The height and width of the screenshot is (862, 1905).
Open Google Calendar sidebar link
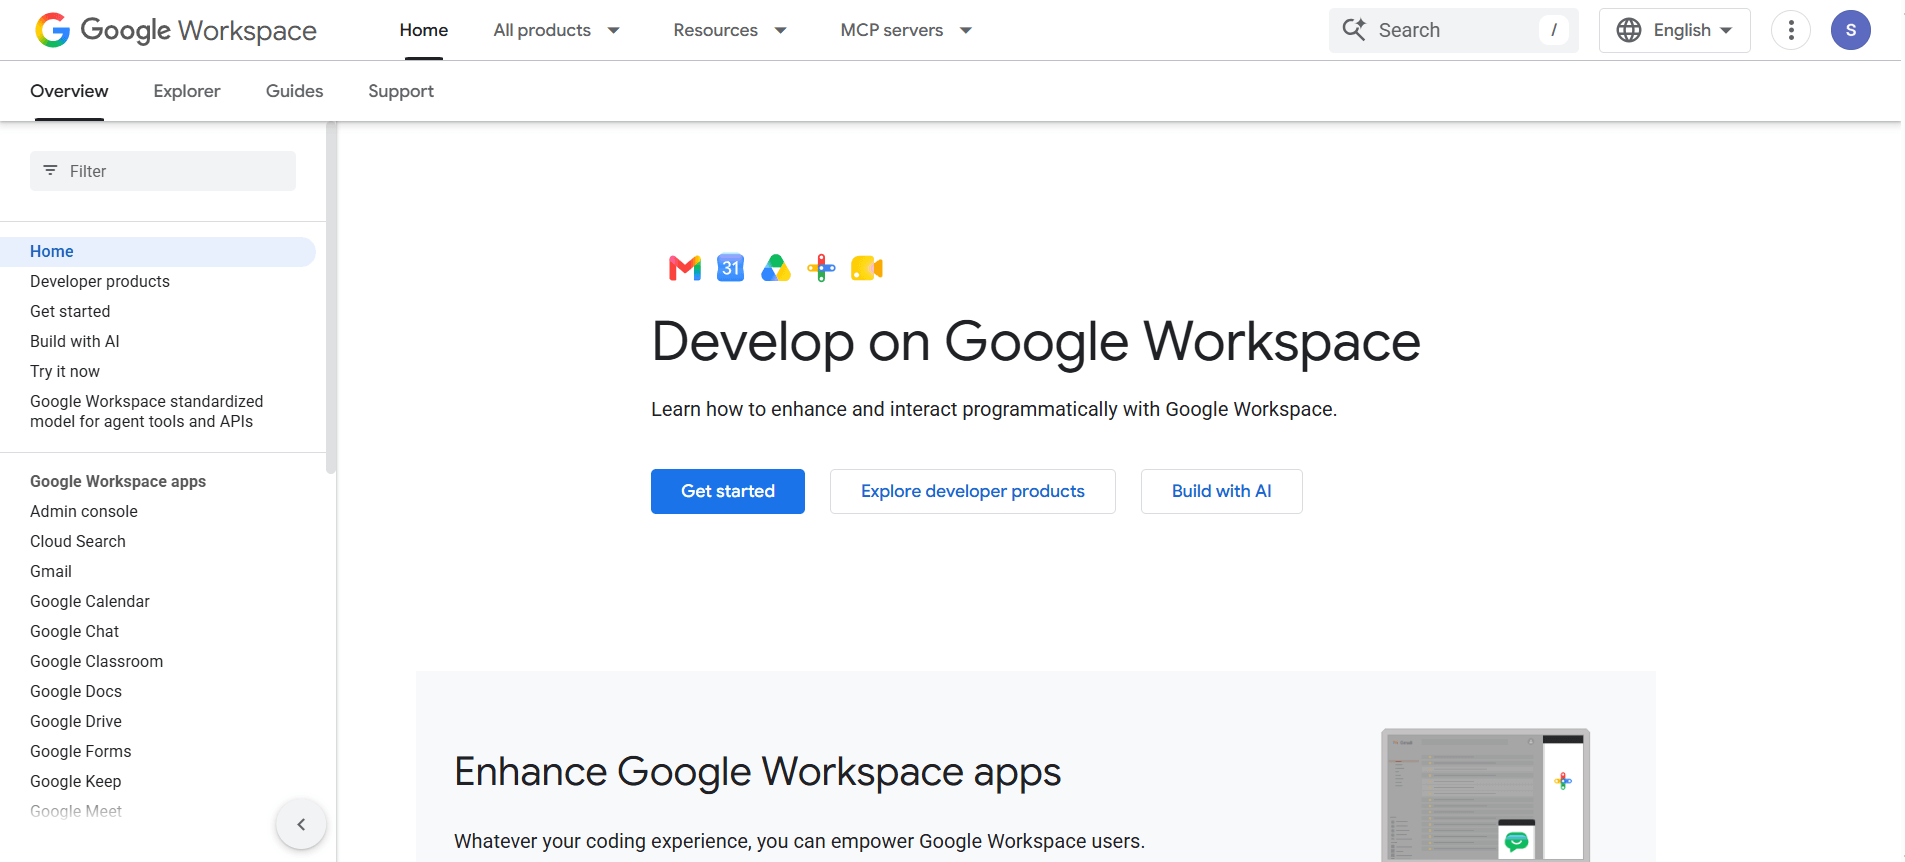coord(90,601)
